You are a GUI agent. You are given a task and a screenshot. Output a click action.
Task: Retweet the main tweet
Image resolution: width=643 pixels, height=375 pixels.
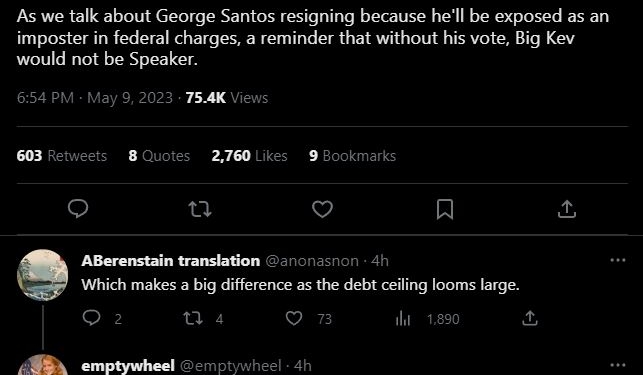click(x=200, y=209)
